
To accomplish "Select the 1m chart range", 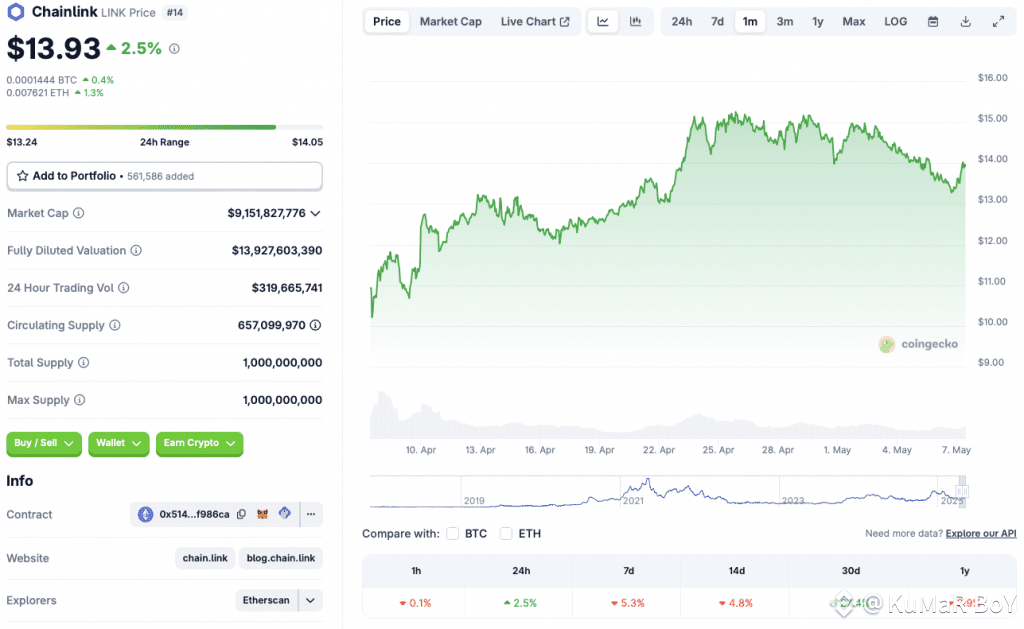I will [750, 22].
